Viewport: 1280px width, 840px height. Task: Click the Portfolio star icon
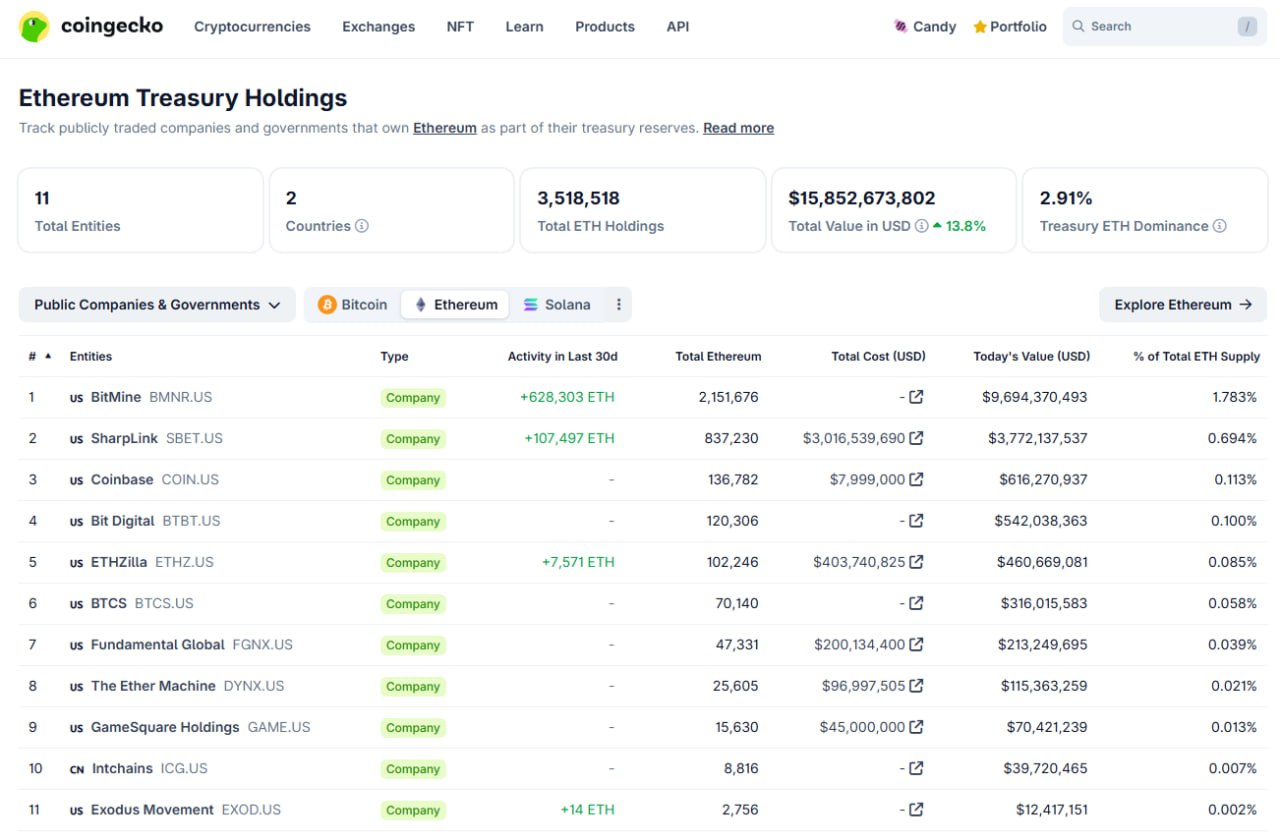pos(980,27)
